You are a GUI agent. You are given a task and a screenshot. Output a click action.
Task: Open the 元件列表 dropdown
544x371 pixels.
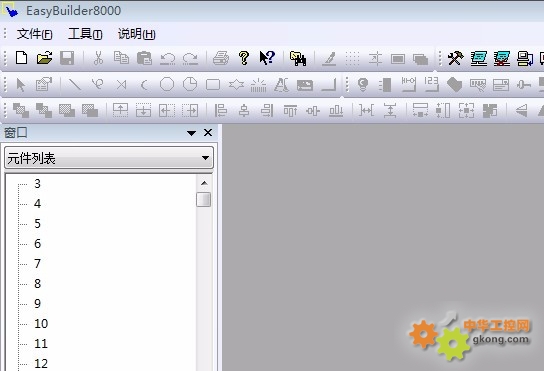click(x=109, y=158)
